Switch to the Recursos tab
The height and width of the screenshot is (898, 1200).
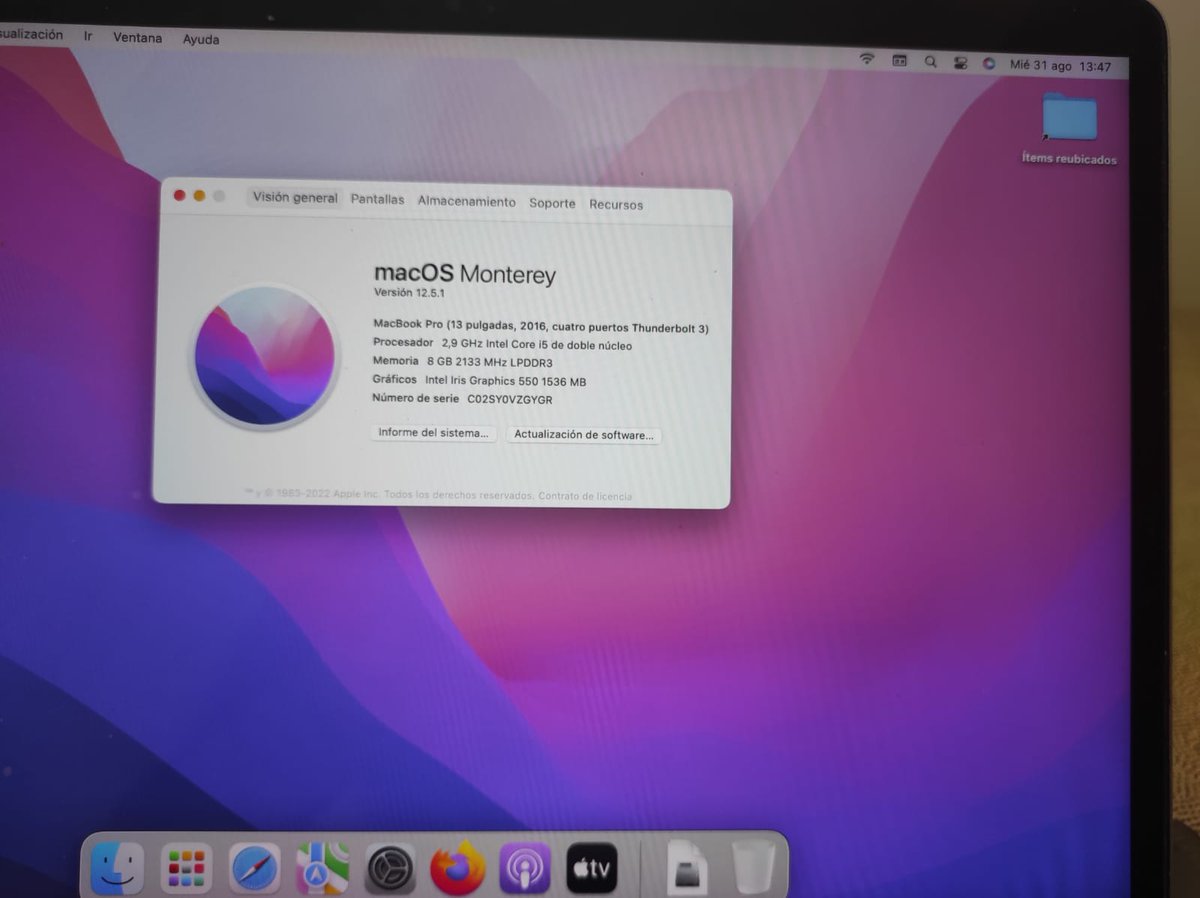click(x=616, y=205)
